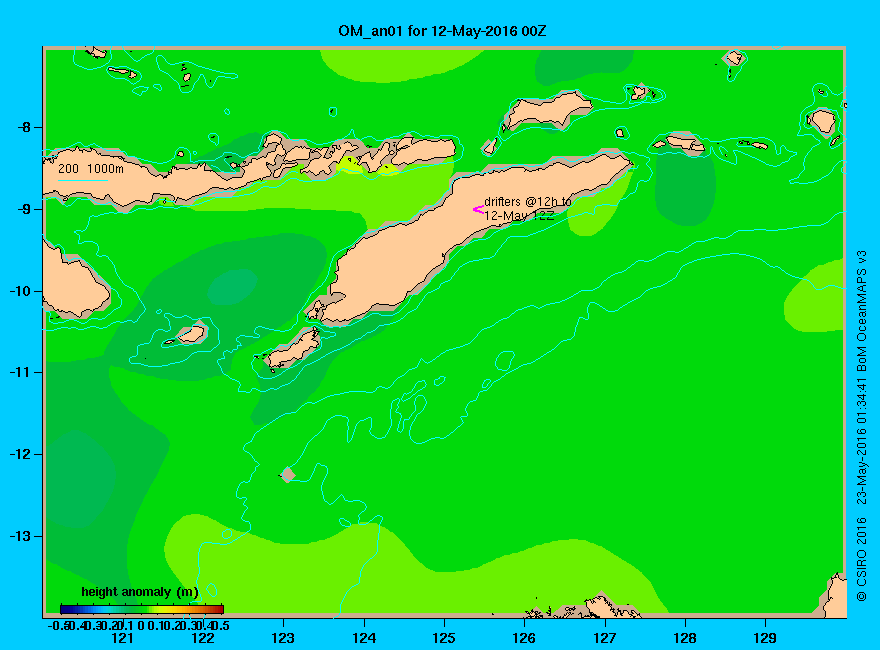The width and height of the screenshot is (880, 650).
Task: Select the map title "OM_an01 for 12-May-2016 00Z"
Action: [442, 31]
